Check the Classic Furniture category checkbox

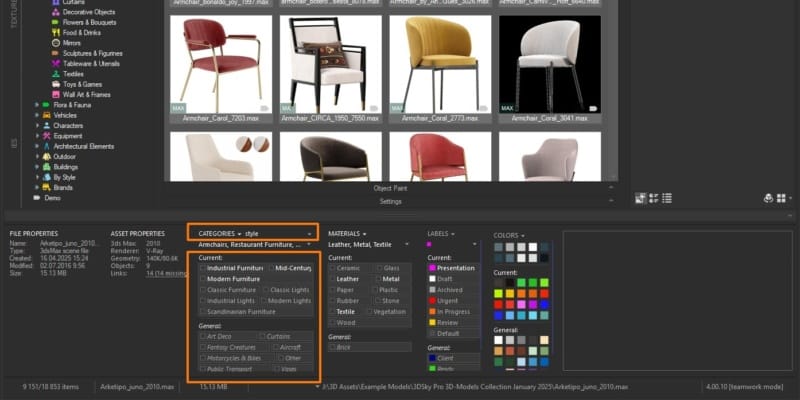tap(203, 290)
